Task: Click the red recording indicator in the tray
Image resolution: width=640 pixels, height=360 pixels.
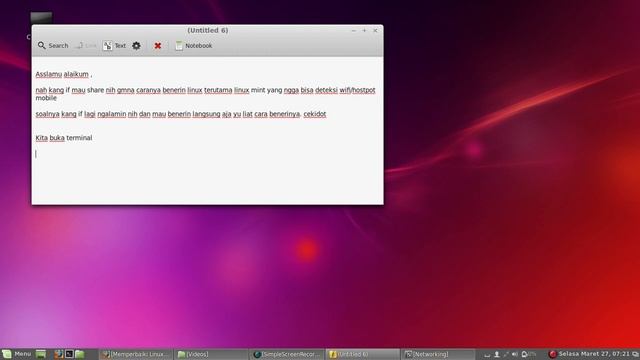Action: [553, 354]
